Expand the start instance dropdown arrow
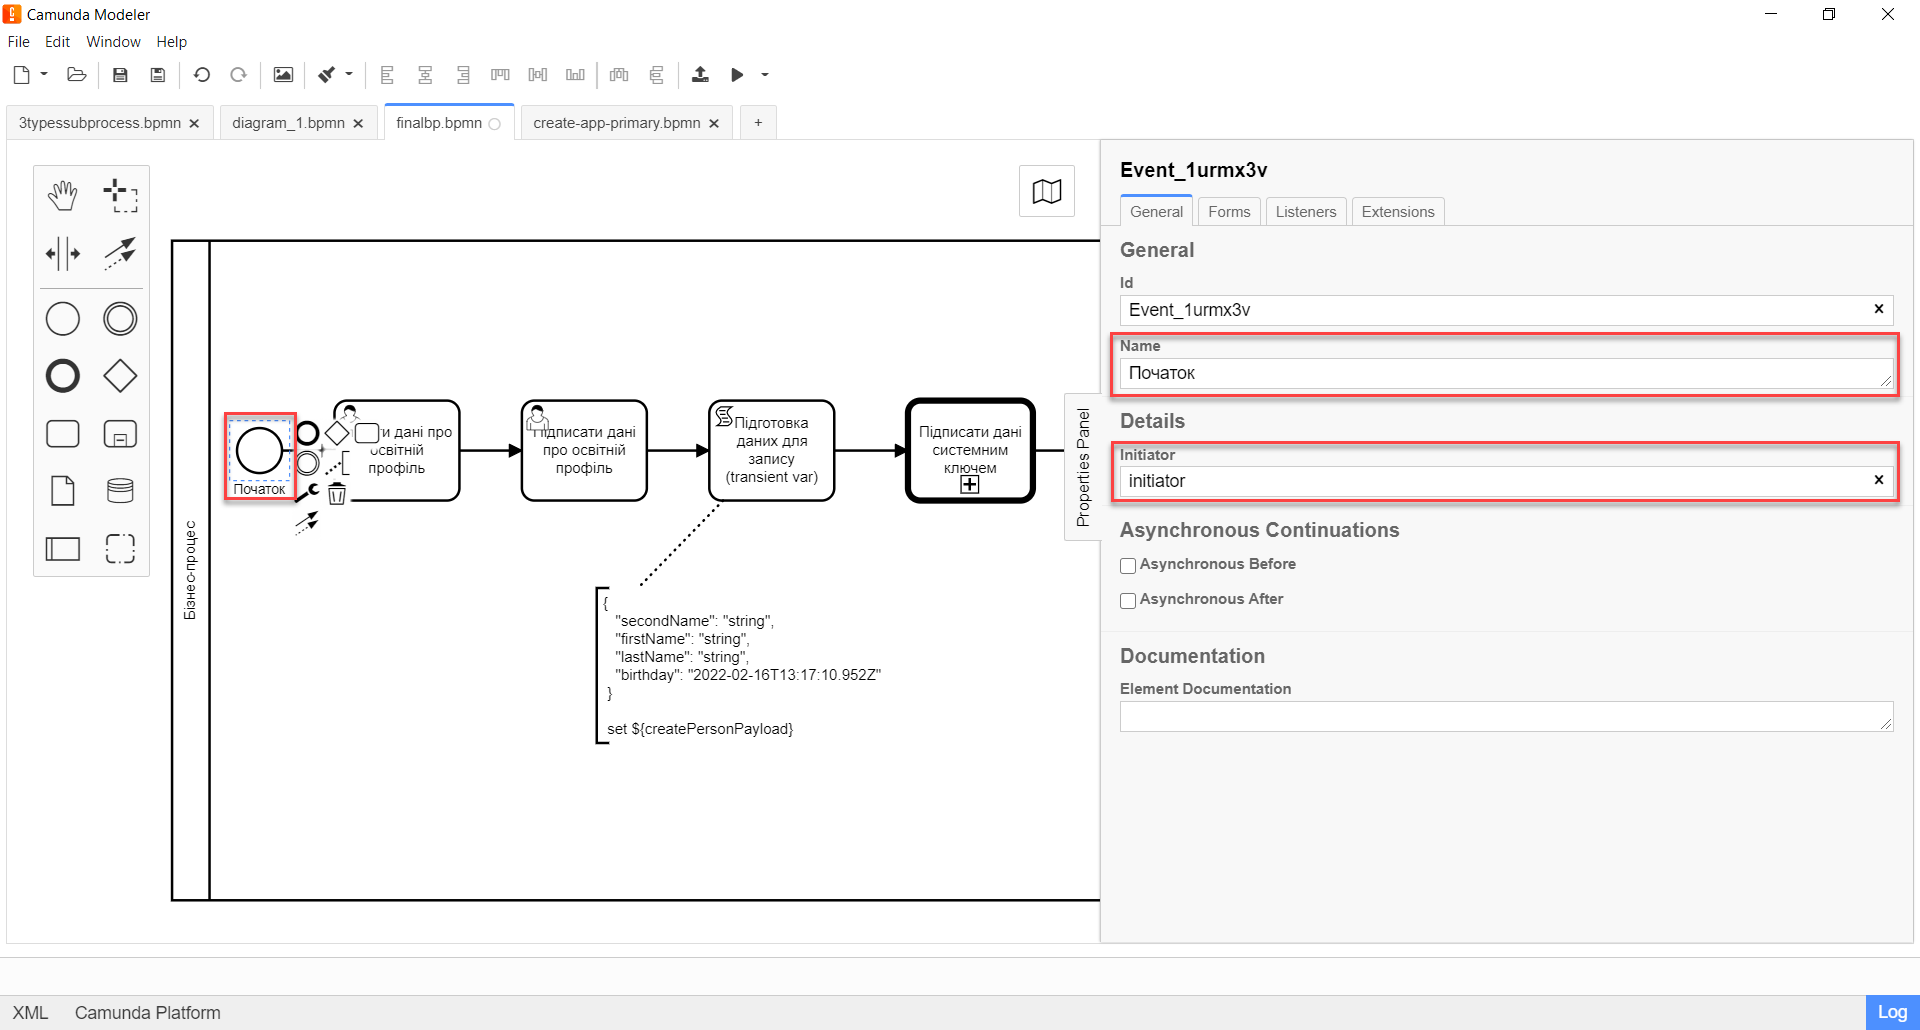Screen dimensions: 1920x1030 point(765,75)
